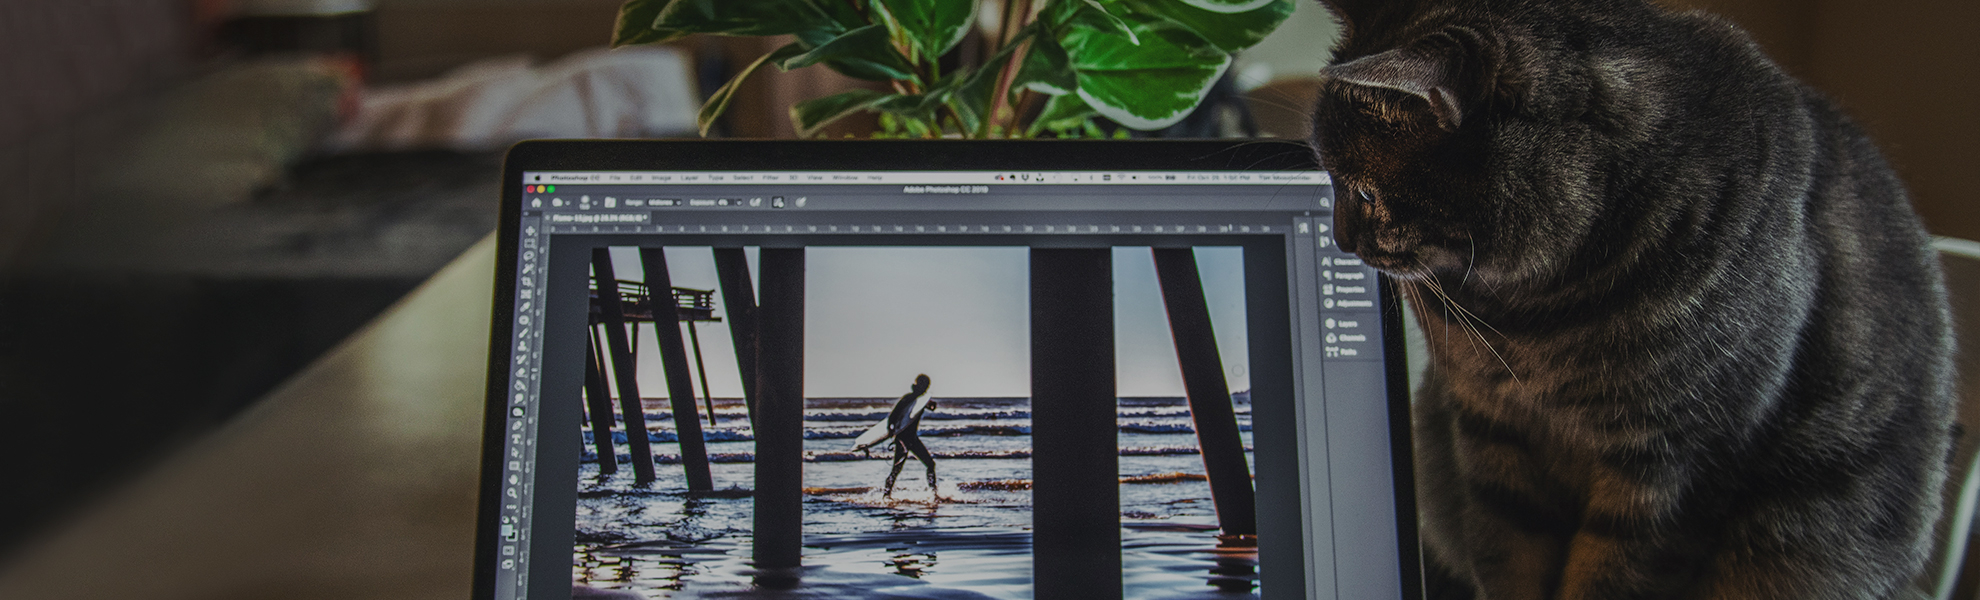Viewport: 1980px width, 600px height.
Task: Open the File menu
Action: click(615, 178)
